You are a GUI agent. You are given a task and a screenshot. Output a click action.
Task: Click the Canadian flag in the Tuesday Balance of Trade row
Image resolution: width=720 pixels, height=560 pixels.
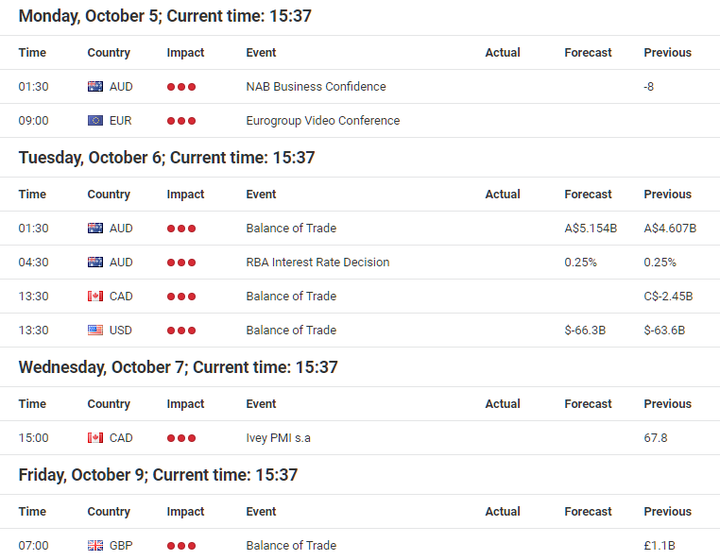95,297
